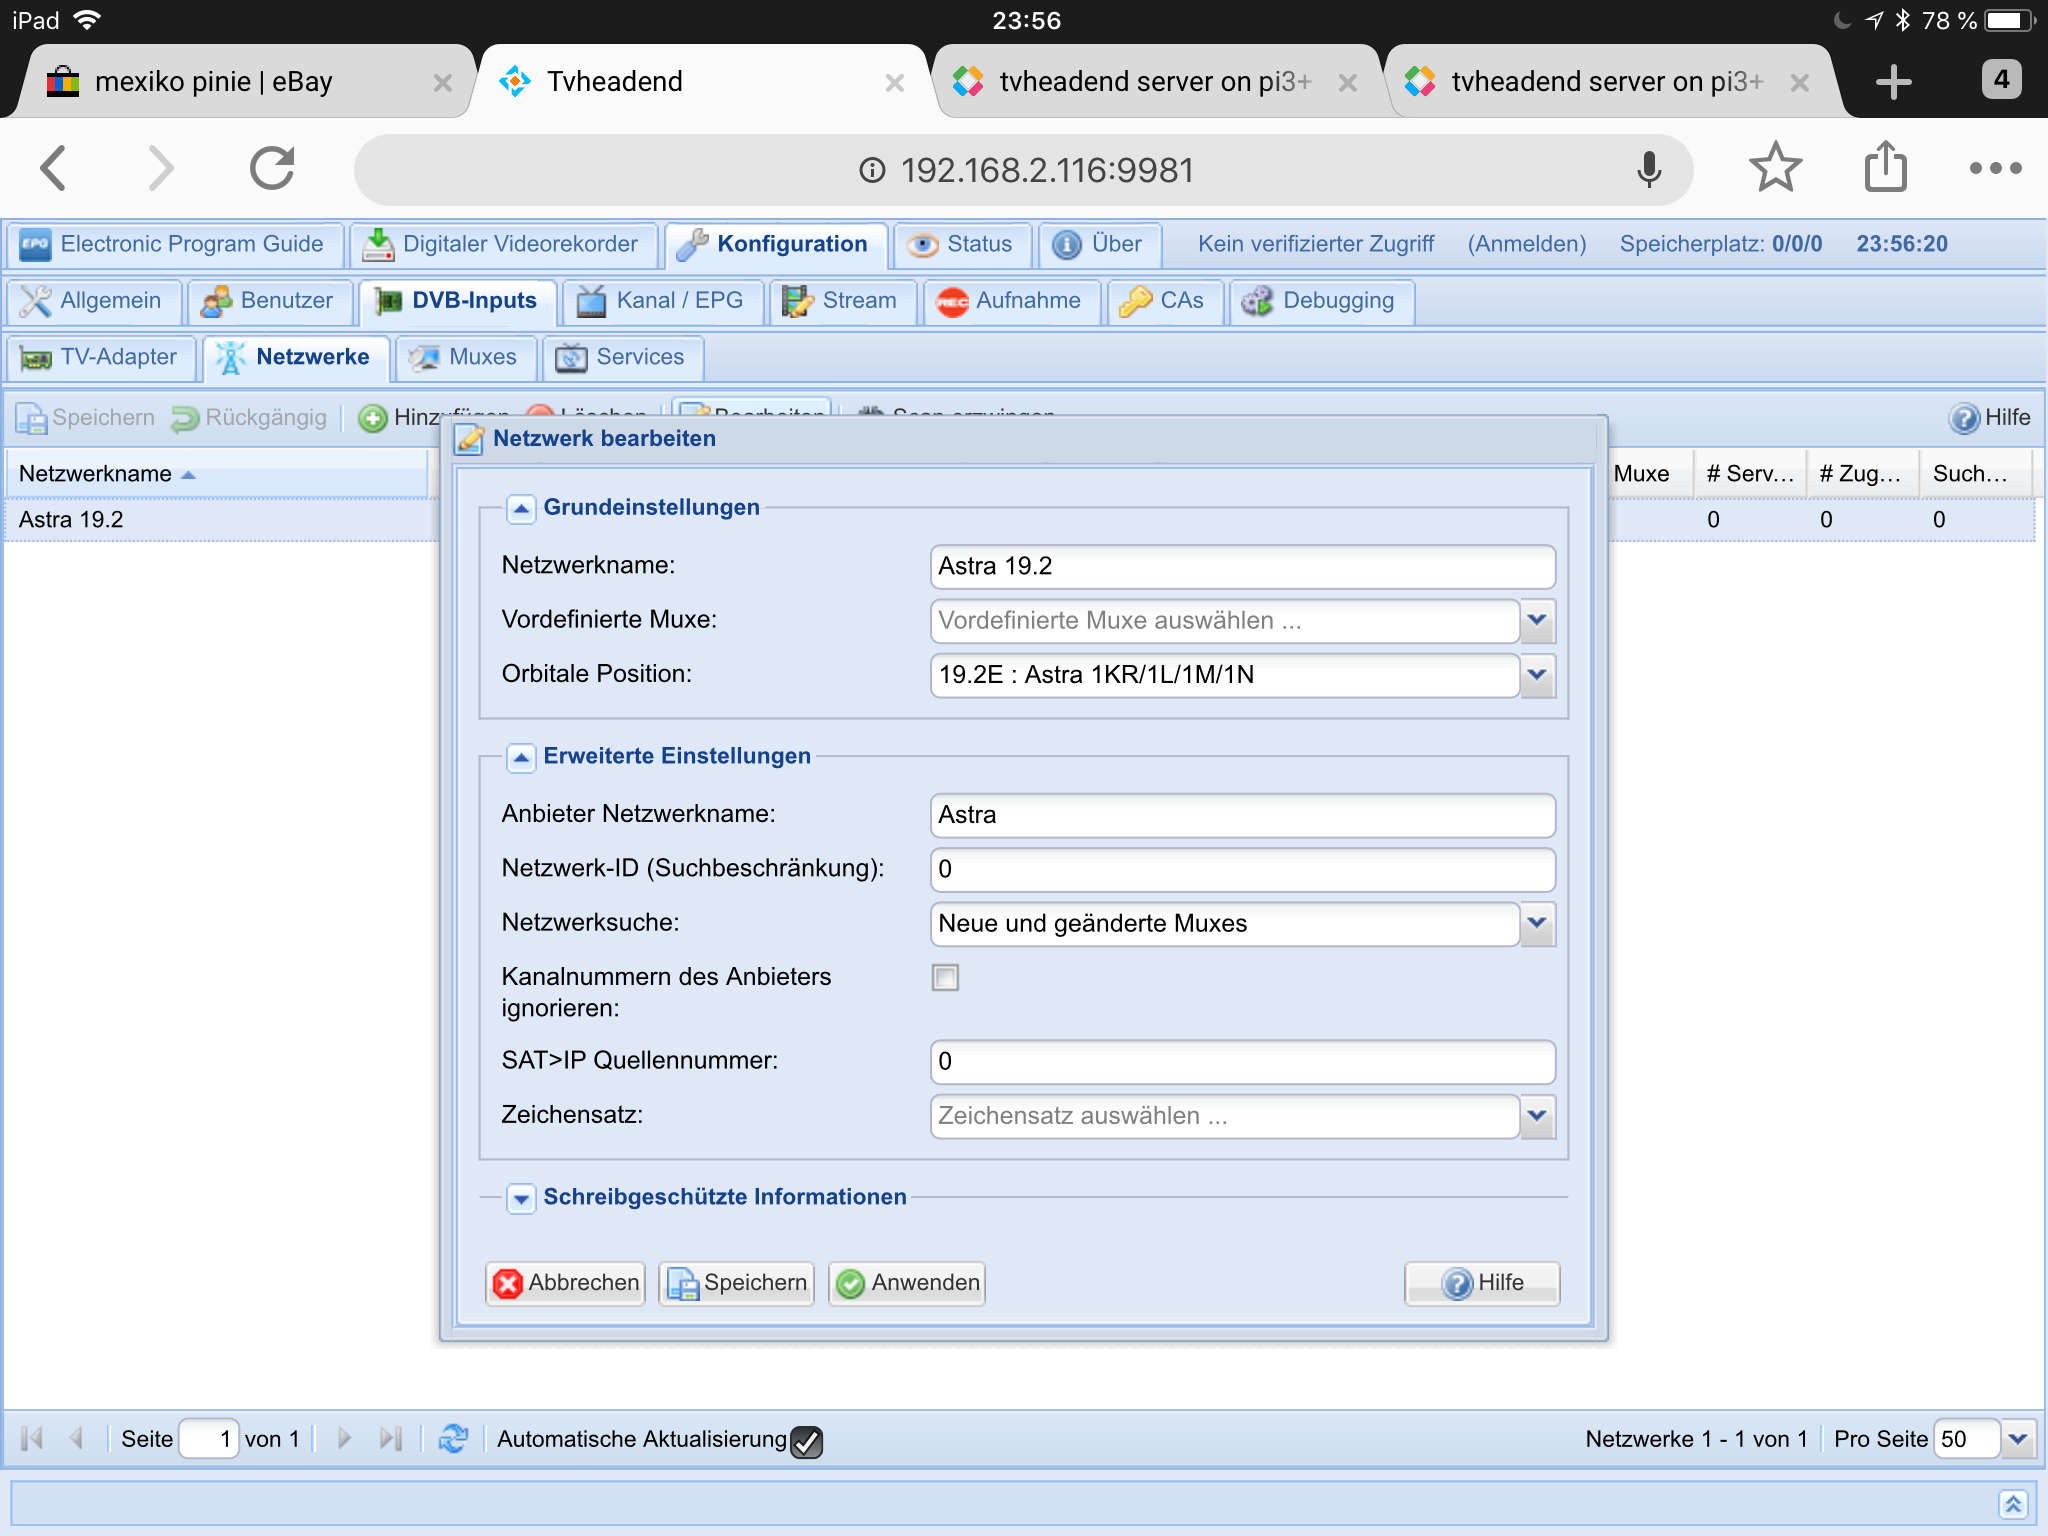Open the Zeichensatz dropdown
This screenshot has width=2048, height=1536.
[1537, 1116]
